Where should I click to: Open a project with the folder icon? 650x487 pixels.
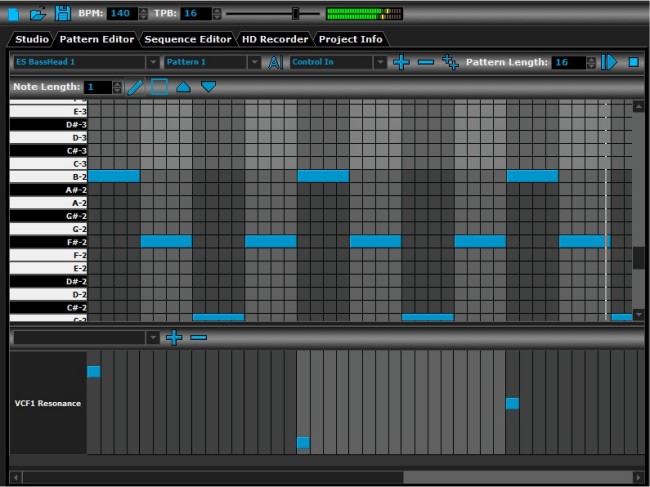38,14
